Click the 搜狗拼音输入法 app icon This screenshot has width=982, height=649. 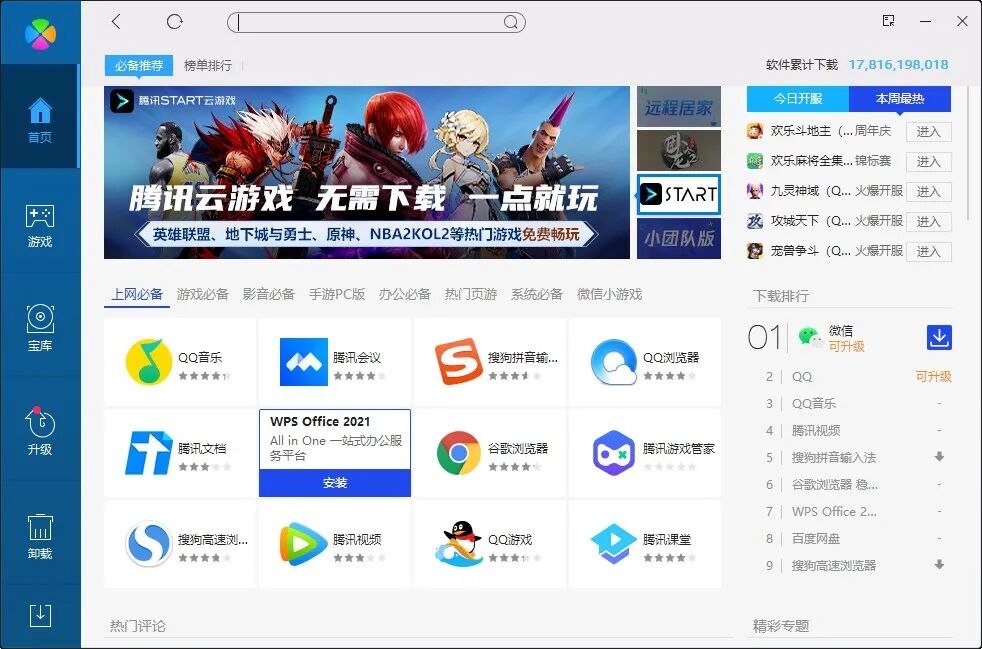tap(458, 362)
